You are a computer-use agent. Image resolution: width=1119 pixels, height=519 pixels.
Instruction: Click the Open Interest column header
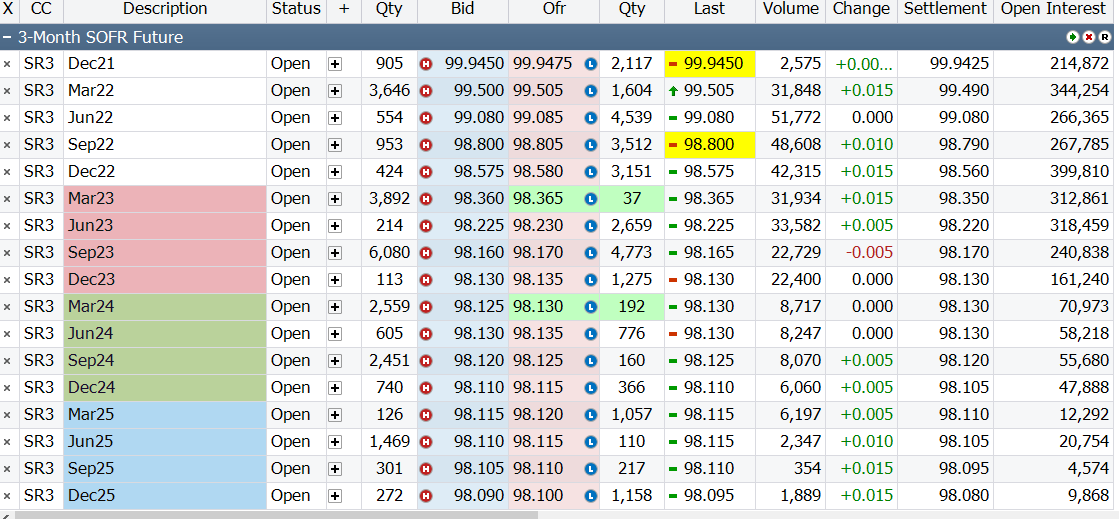[1055, 9]
